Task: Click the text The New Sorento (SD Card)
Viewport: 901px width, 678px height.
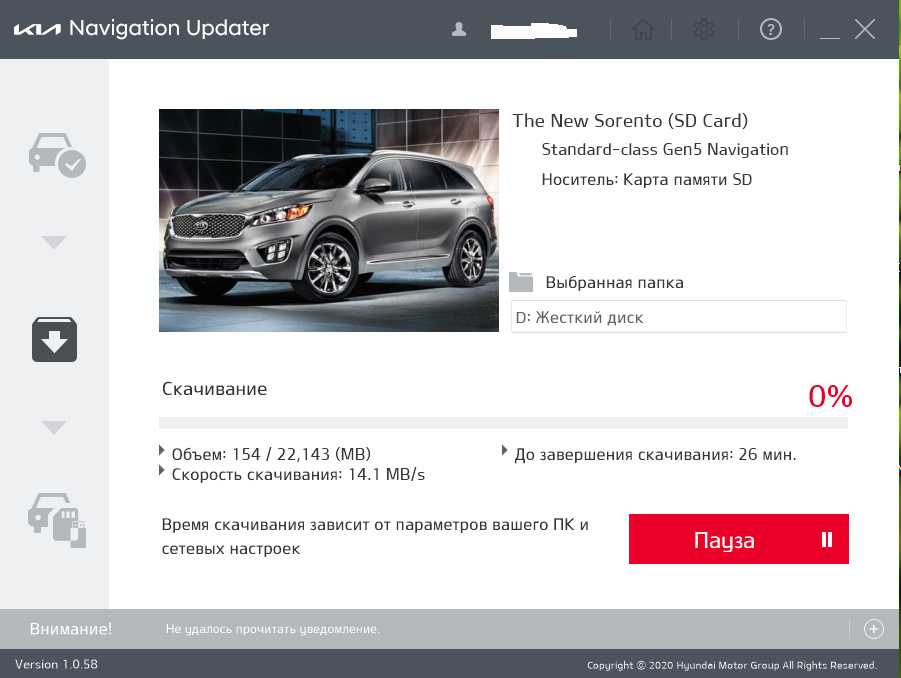Action: (x=630, y=121)
